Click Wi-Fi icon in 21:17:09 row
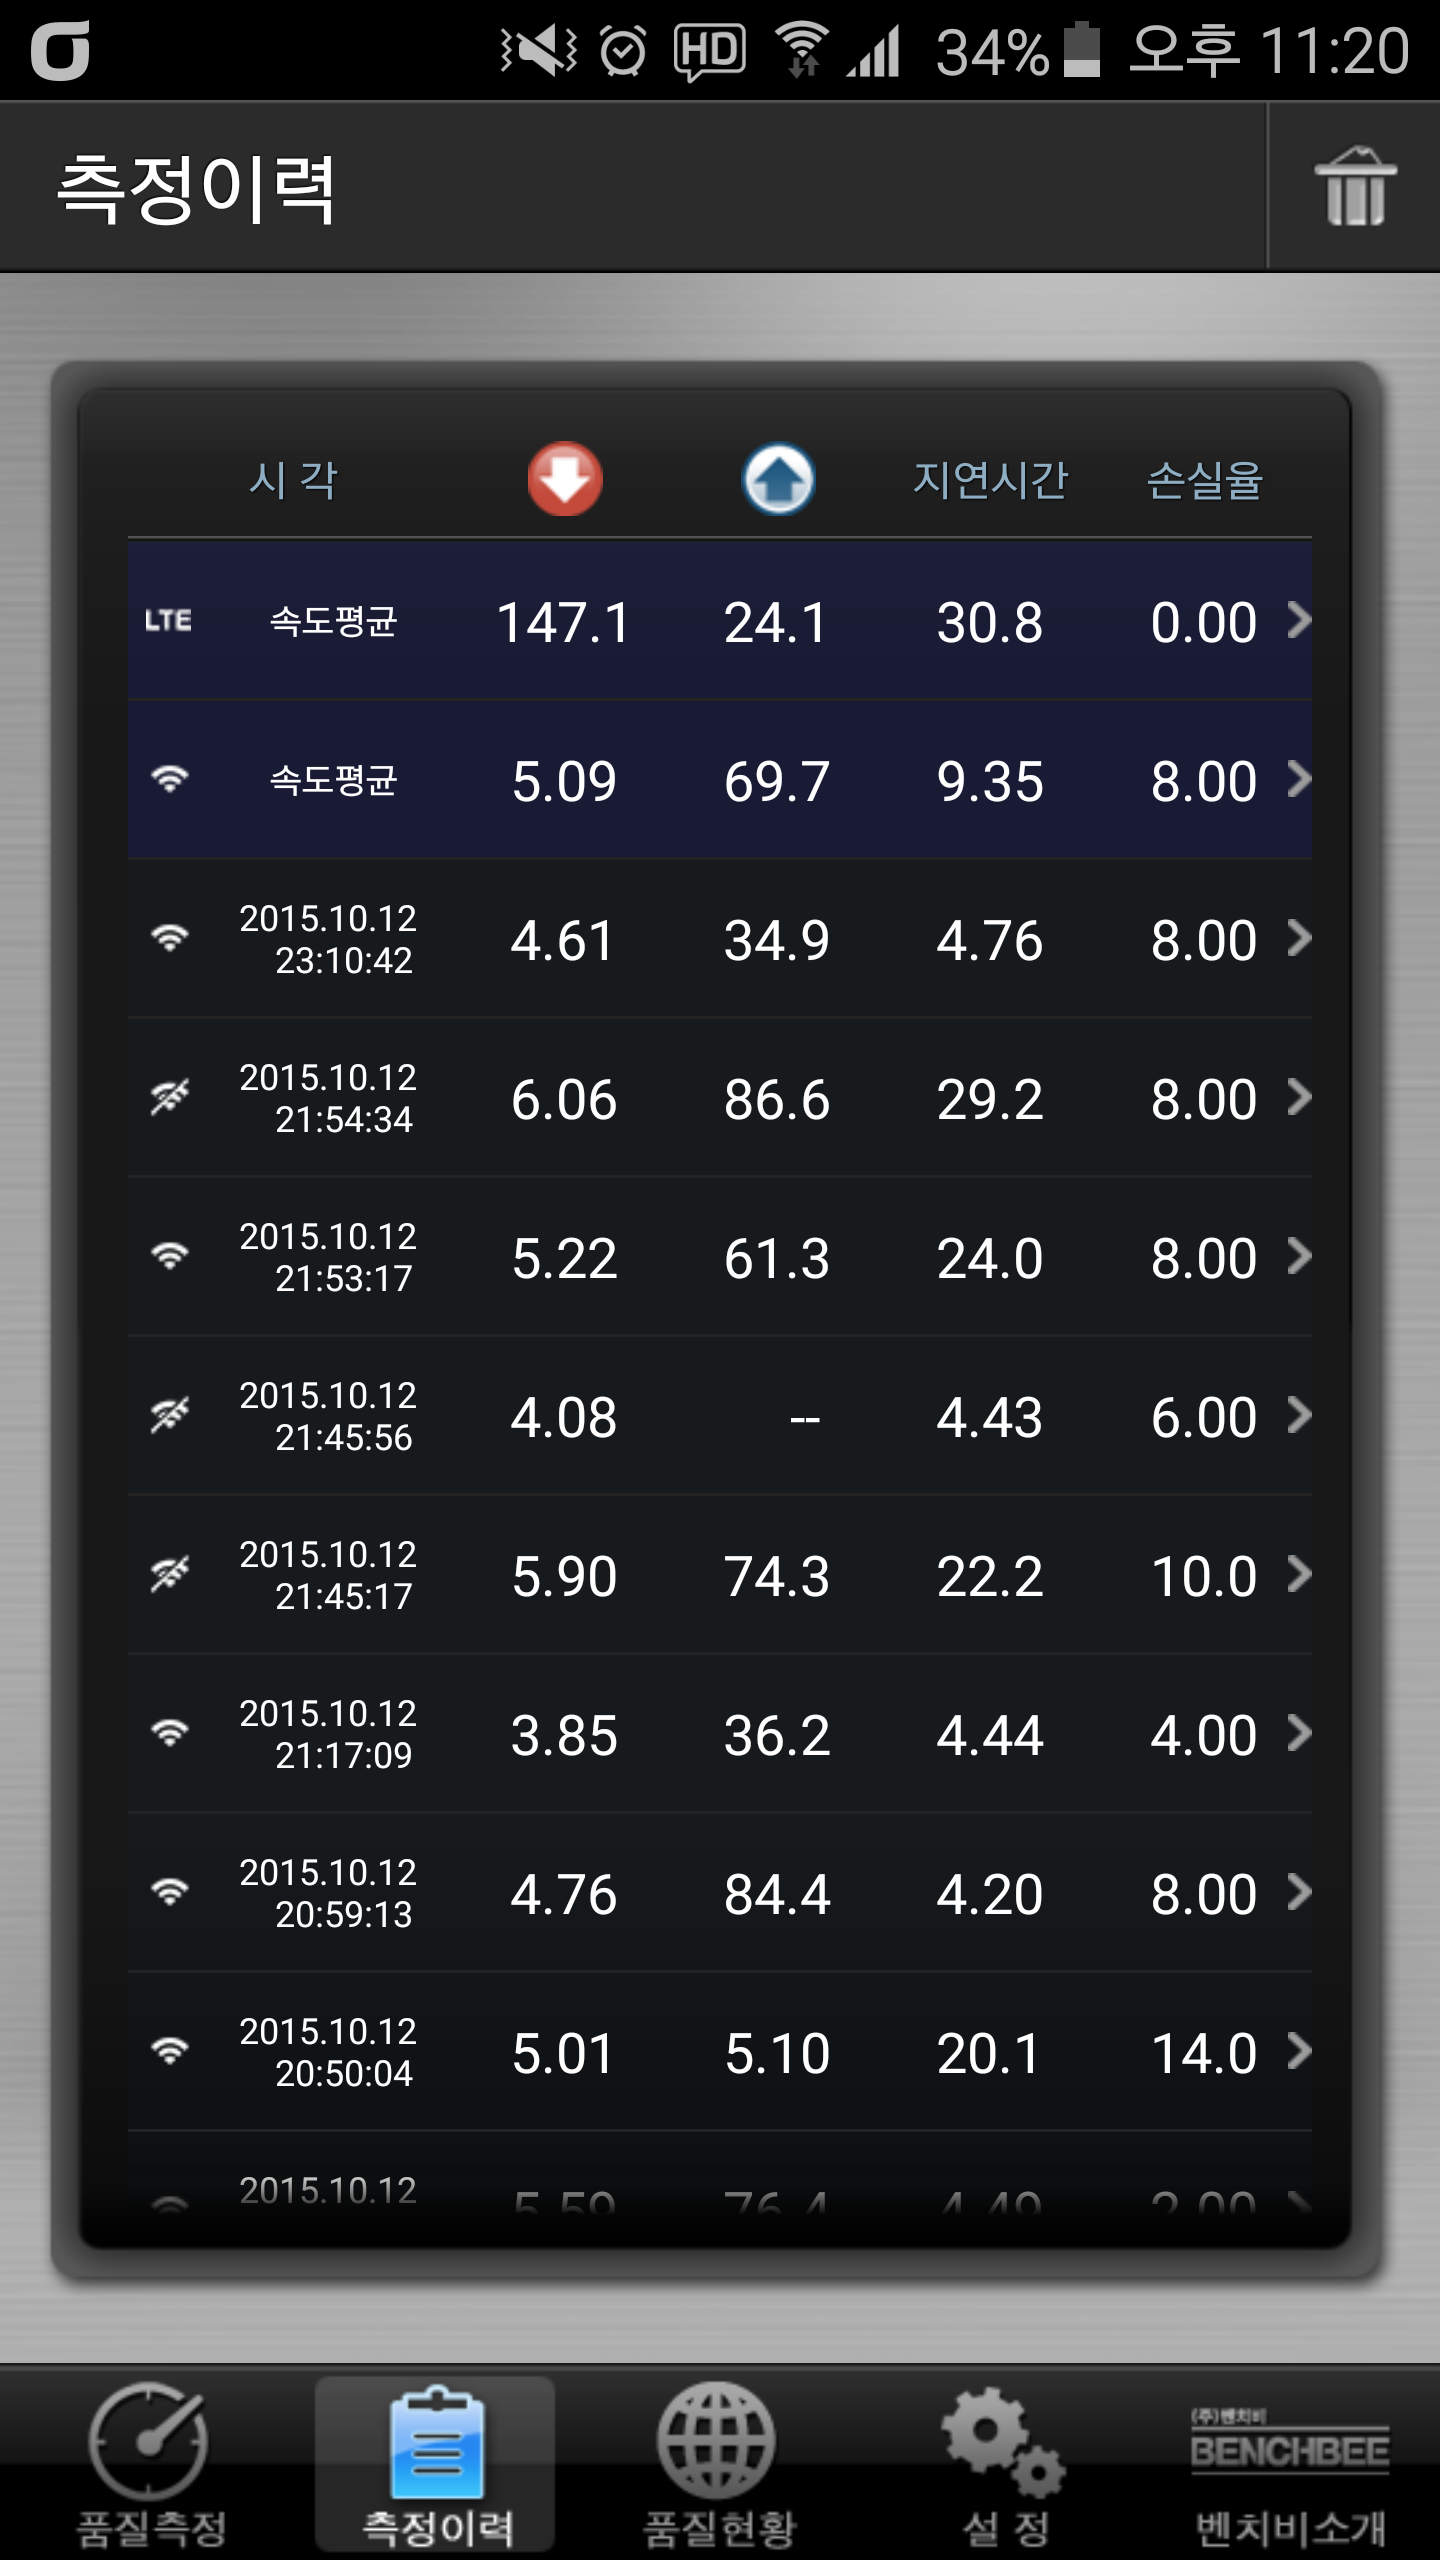Screen dimensions: 1440x2560 [170, 1733]
